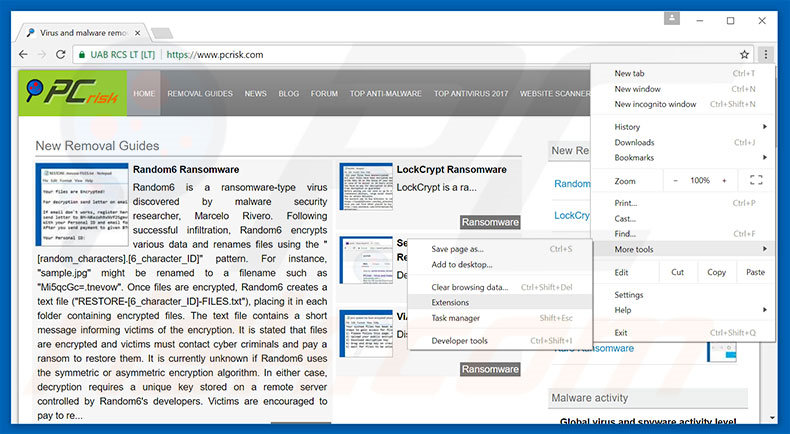
Task: Click the page scrollbar down arrow
Action: coord(772,418)
